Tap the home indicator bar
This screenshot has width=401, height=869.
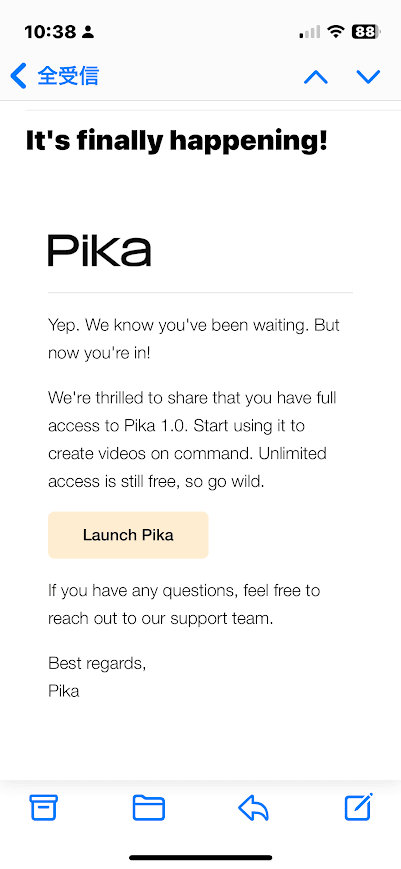coord(200,857)
